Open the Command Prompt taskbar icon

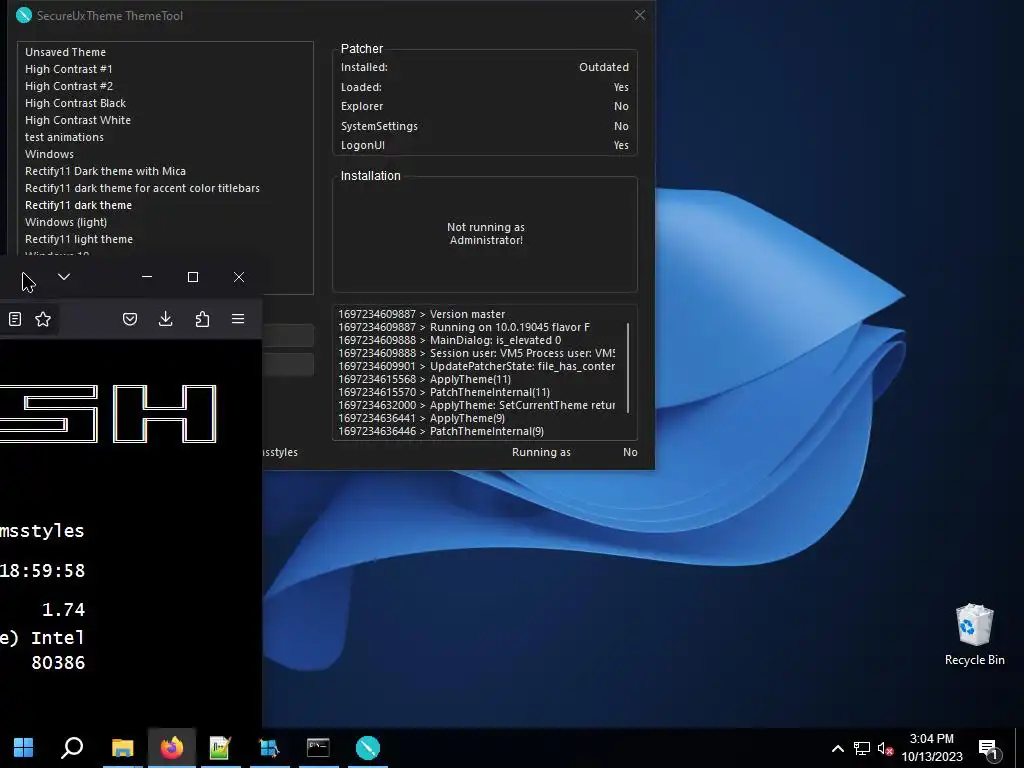click(318, 748)
